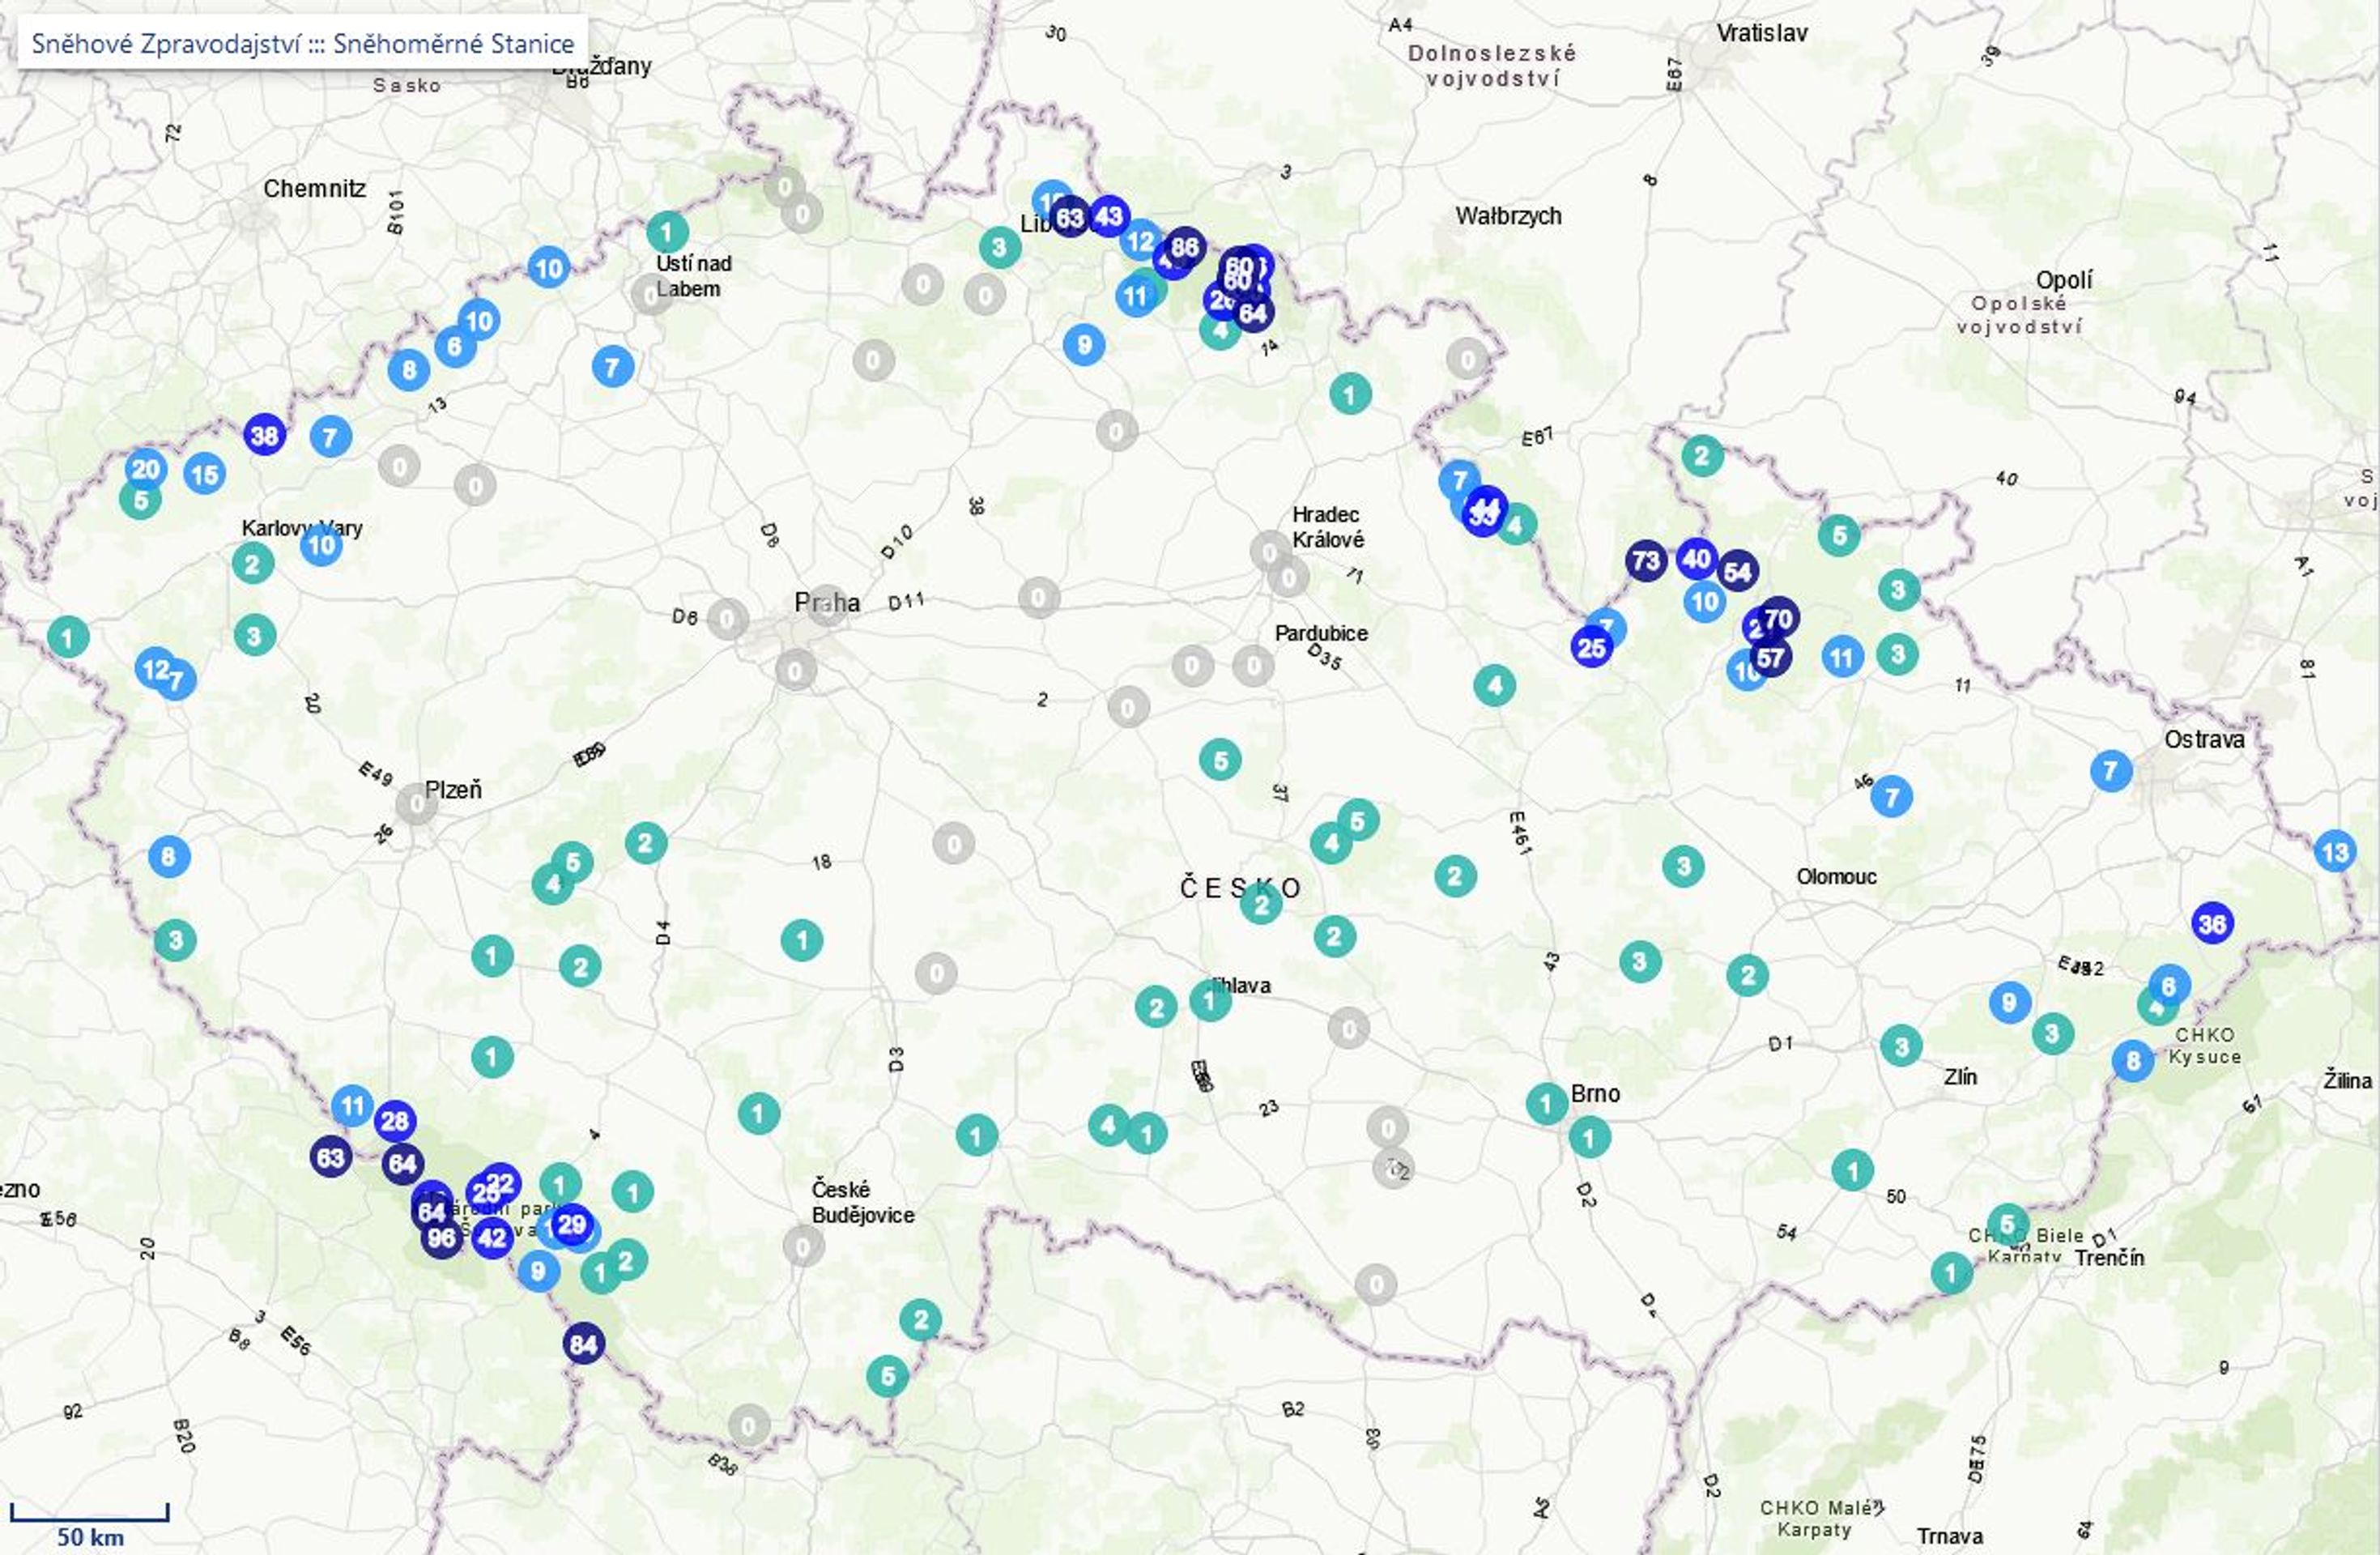Click the marker with value 73

point(1646,561)
